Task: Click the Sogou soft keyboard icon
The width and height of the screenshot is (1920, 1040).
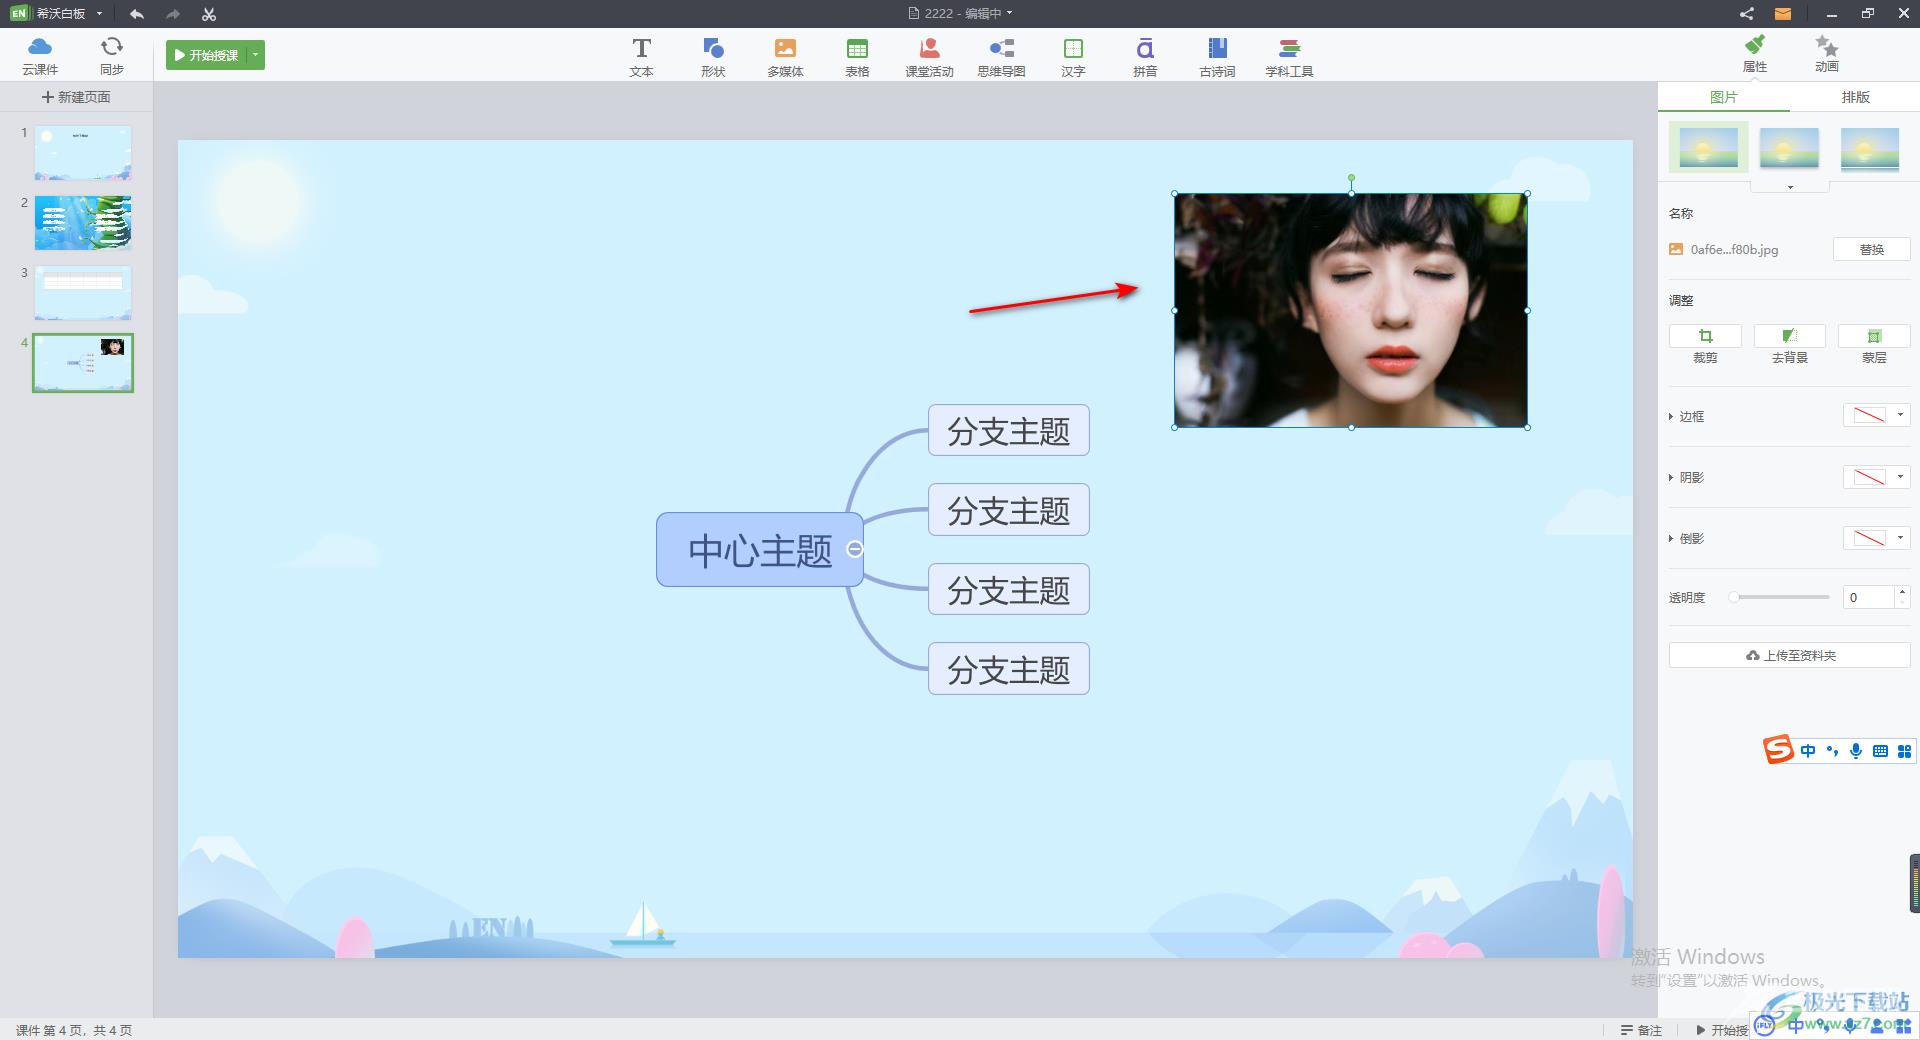Action: click(1880, 751)
